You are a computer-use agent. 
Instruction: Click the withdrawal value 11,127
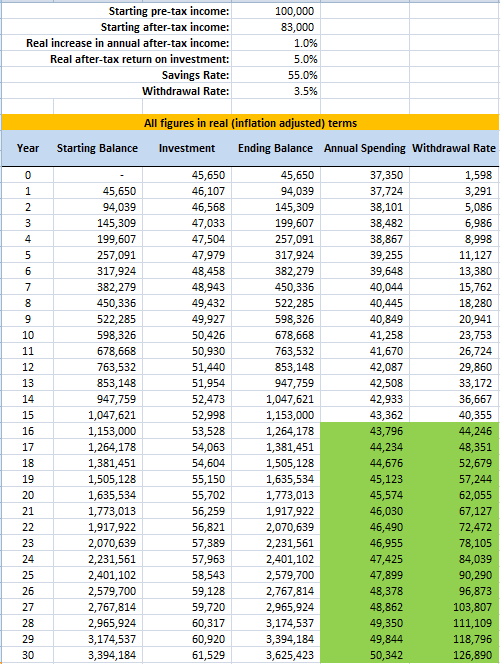pos(475,255)
